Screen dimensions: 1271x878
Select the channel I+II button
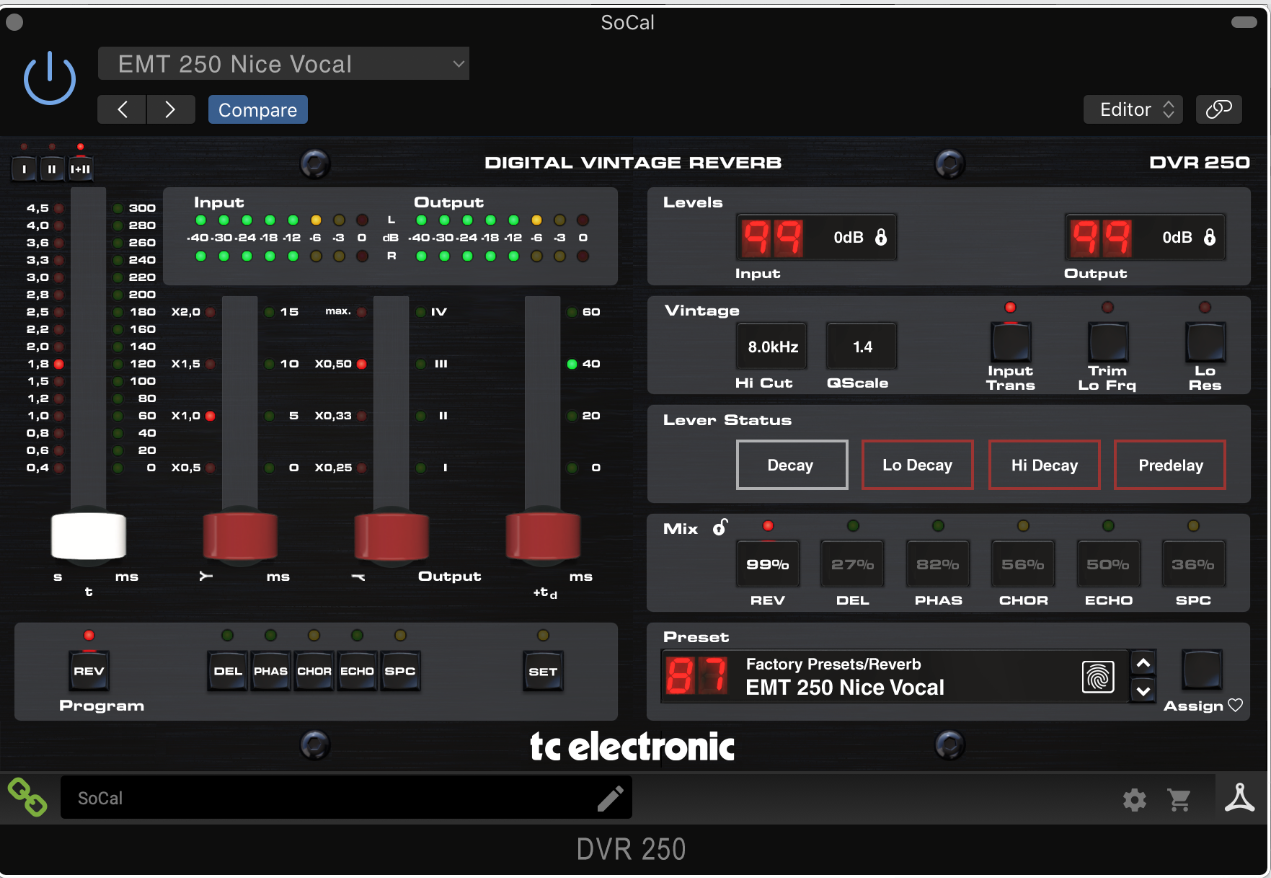tap(80, 169)
